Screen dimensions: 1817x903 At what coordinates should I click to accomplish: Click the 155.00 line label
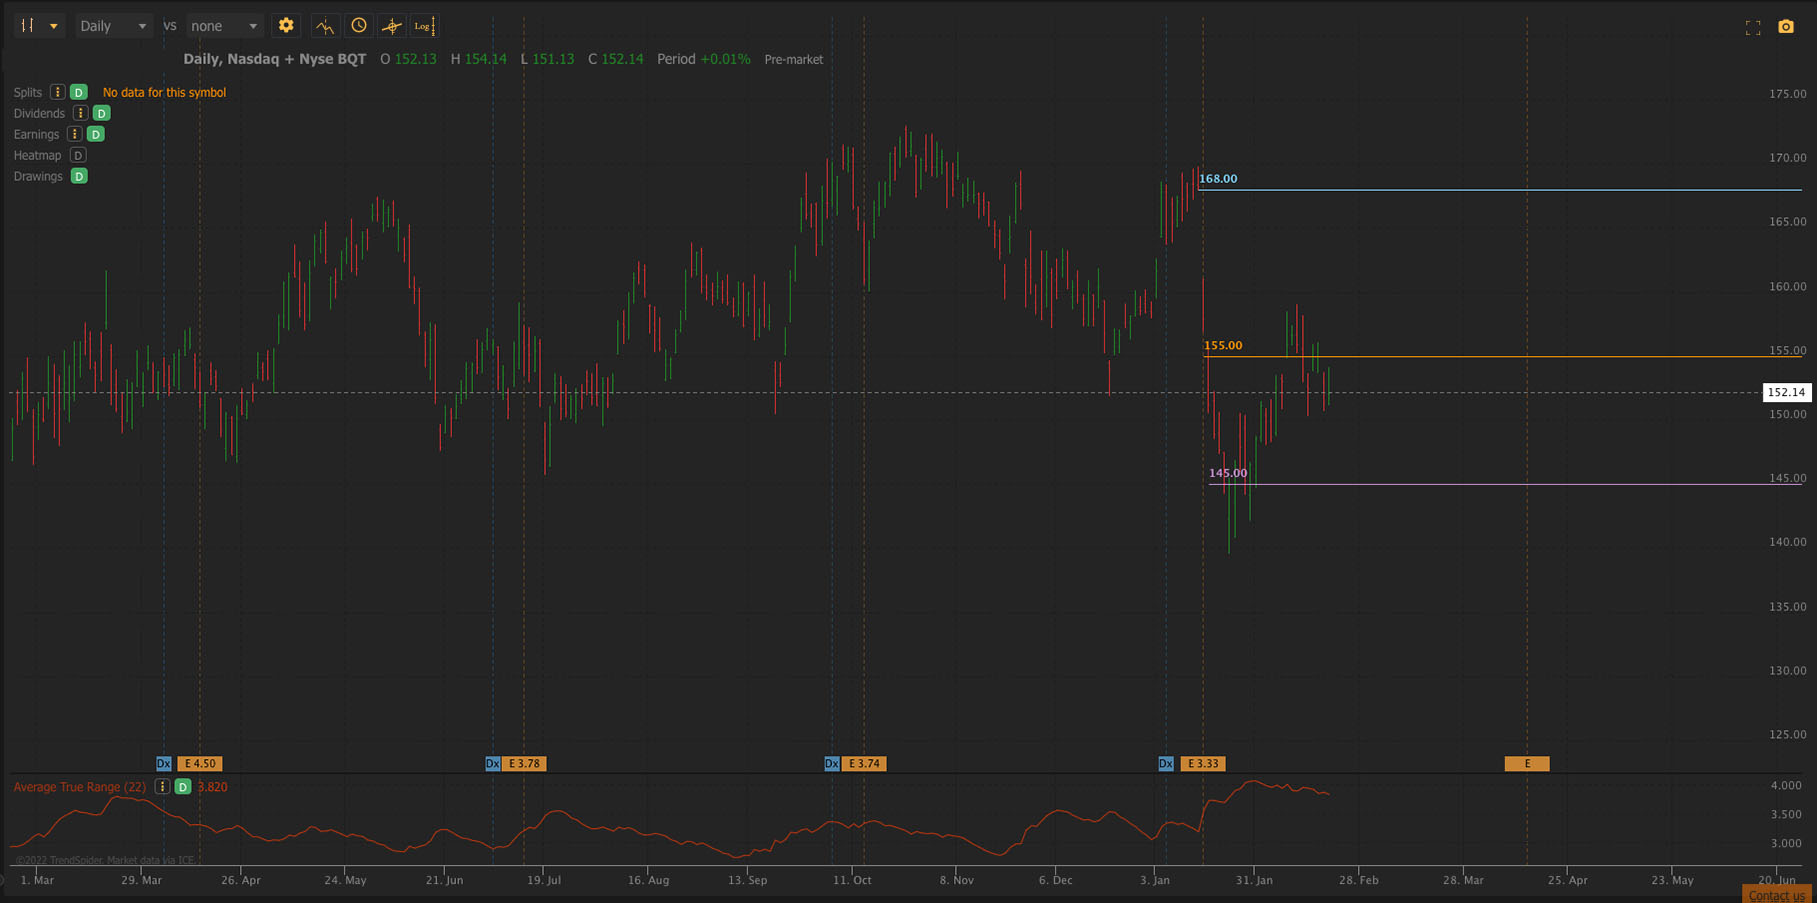click(x=1223, y=346)
